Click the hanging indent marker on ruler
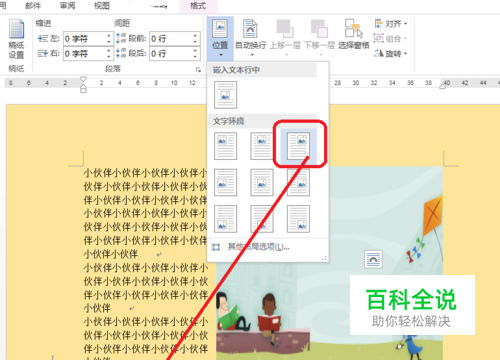Screen dimensions: 500x360 (x=83, y=87)
